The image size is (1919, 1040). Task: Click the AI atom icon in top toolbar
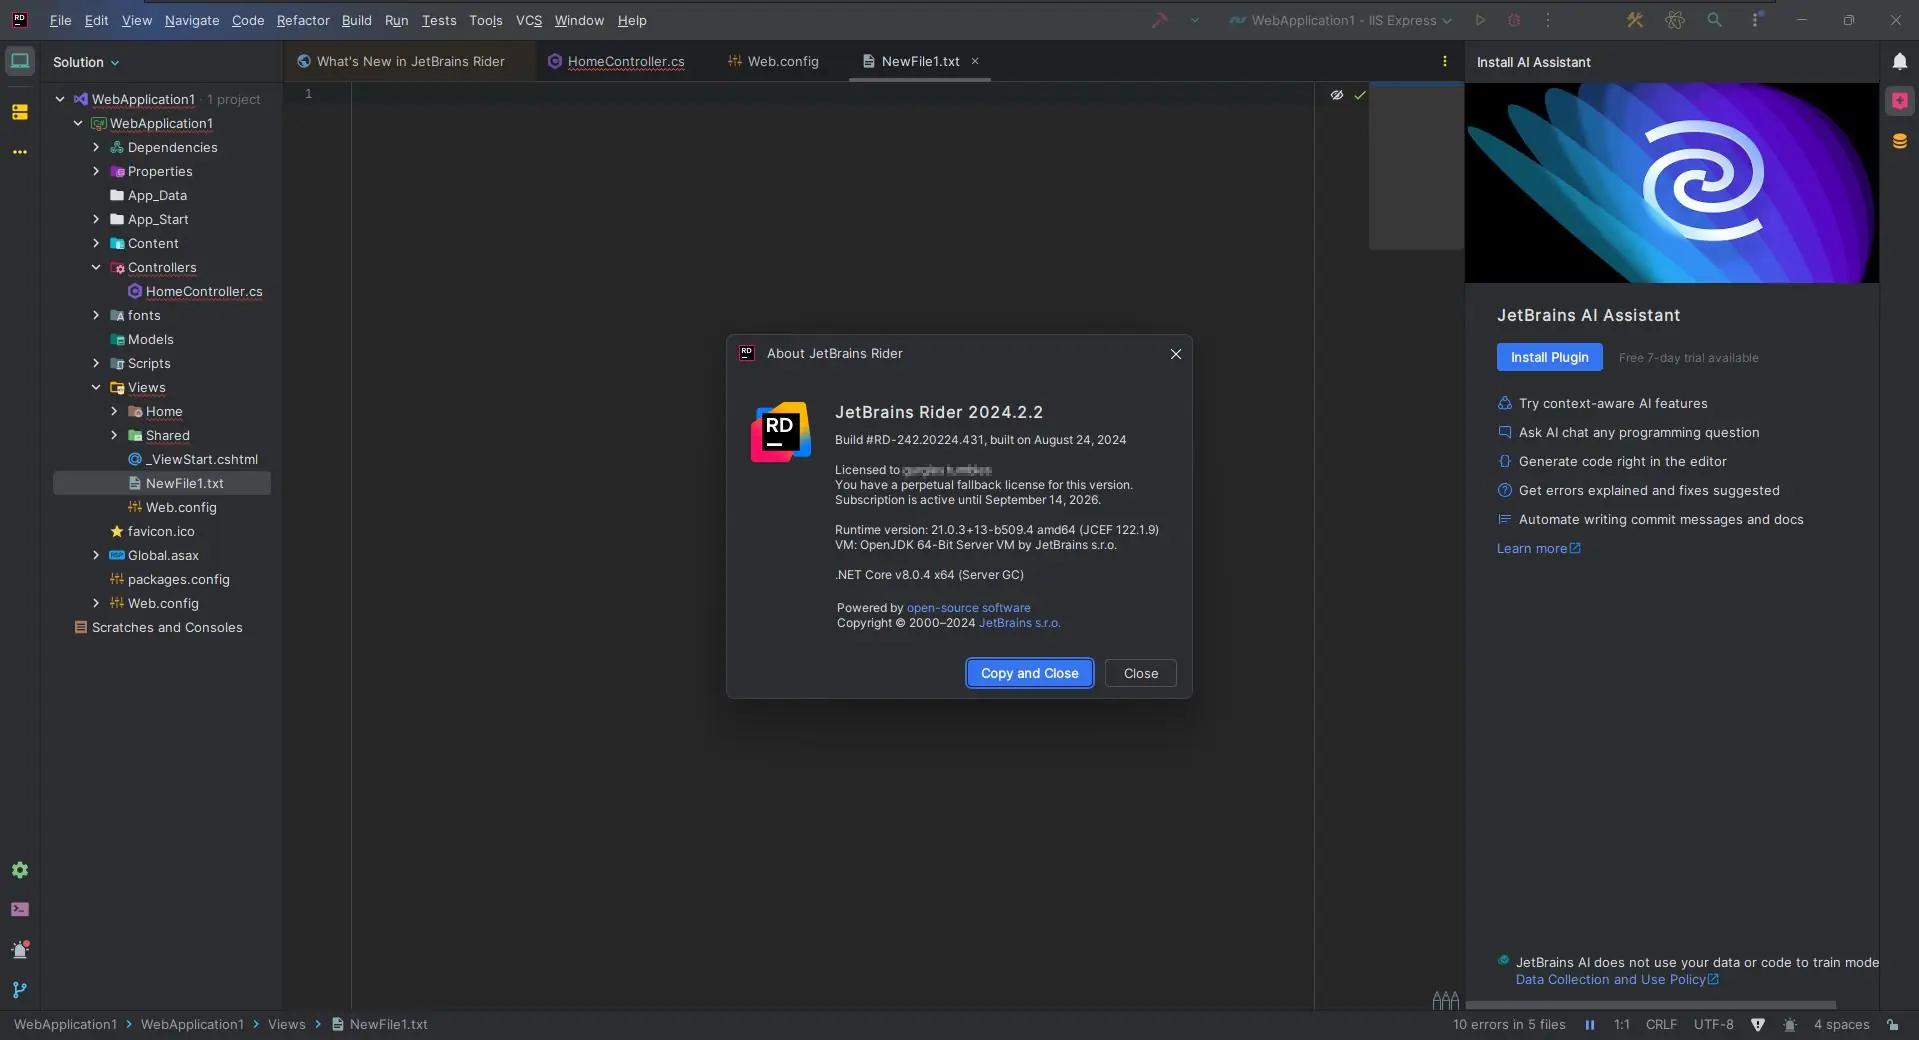click(x=1675, y=20)
